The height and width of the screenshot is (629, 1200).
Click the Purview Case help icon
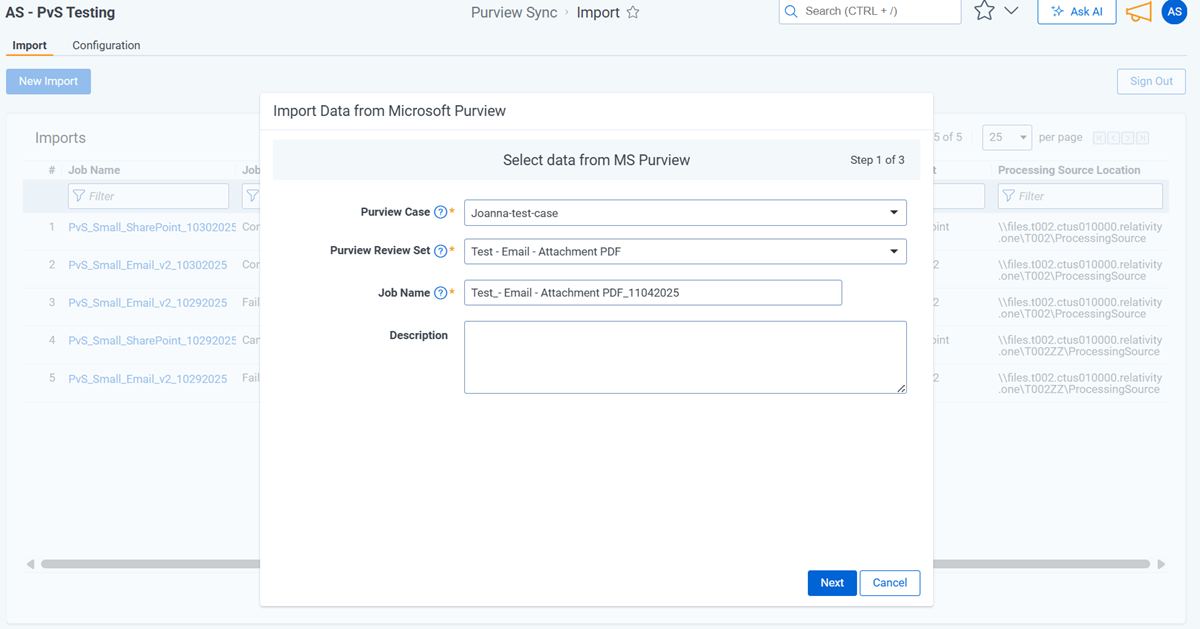440,212
